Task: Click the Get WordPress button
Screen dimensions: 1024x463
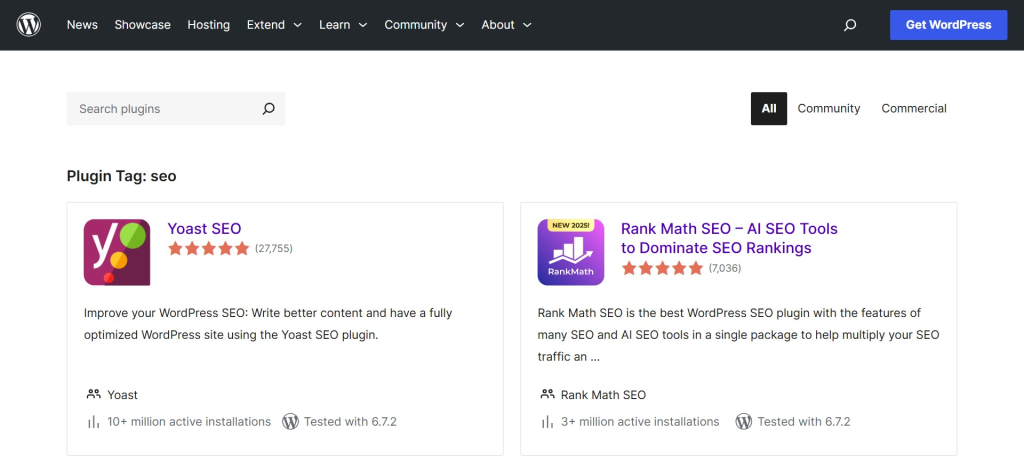Action: click(948, 25)
